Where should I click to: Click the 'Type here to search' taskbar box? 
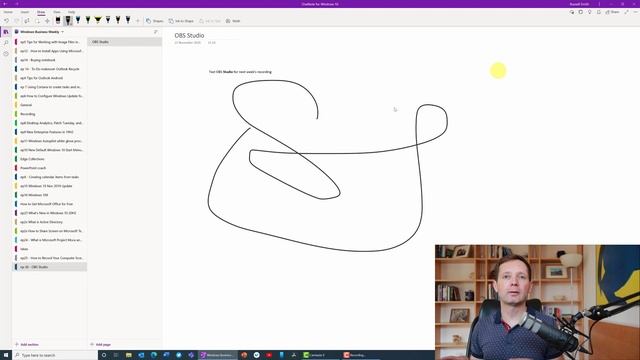[55, 355]
